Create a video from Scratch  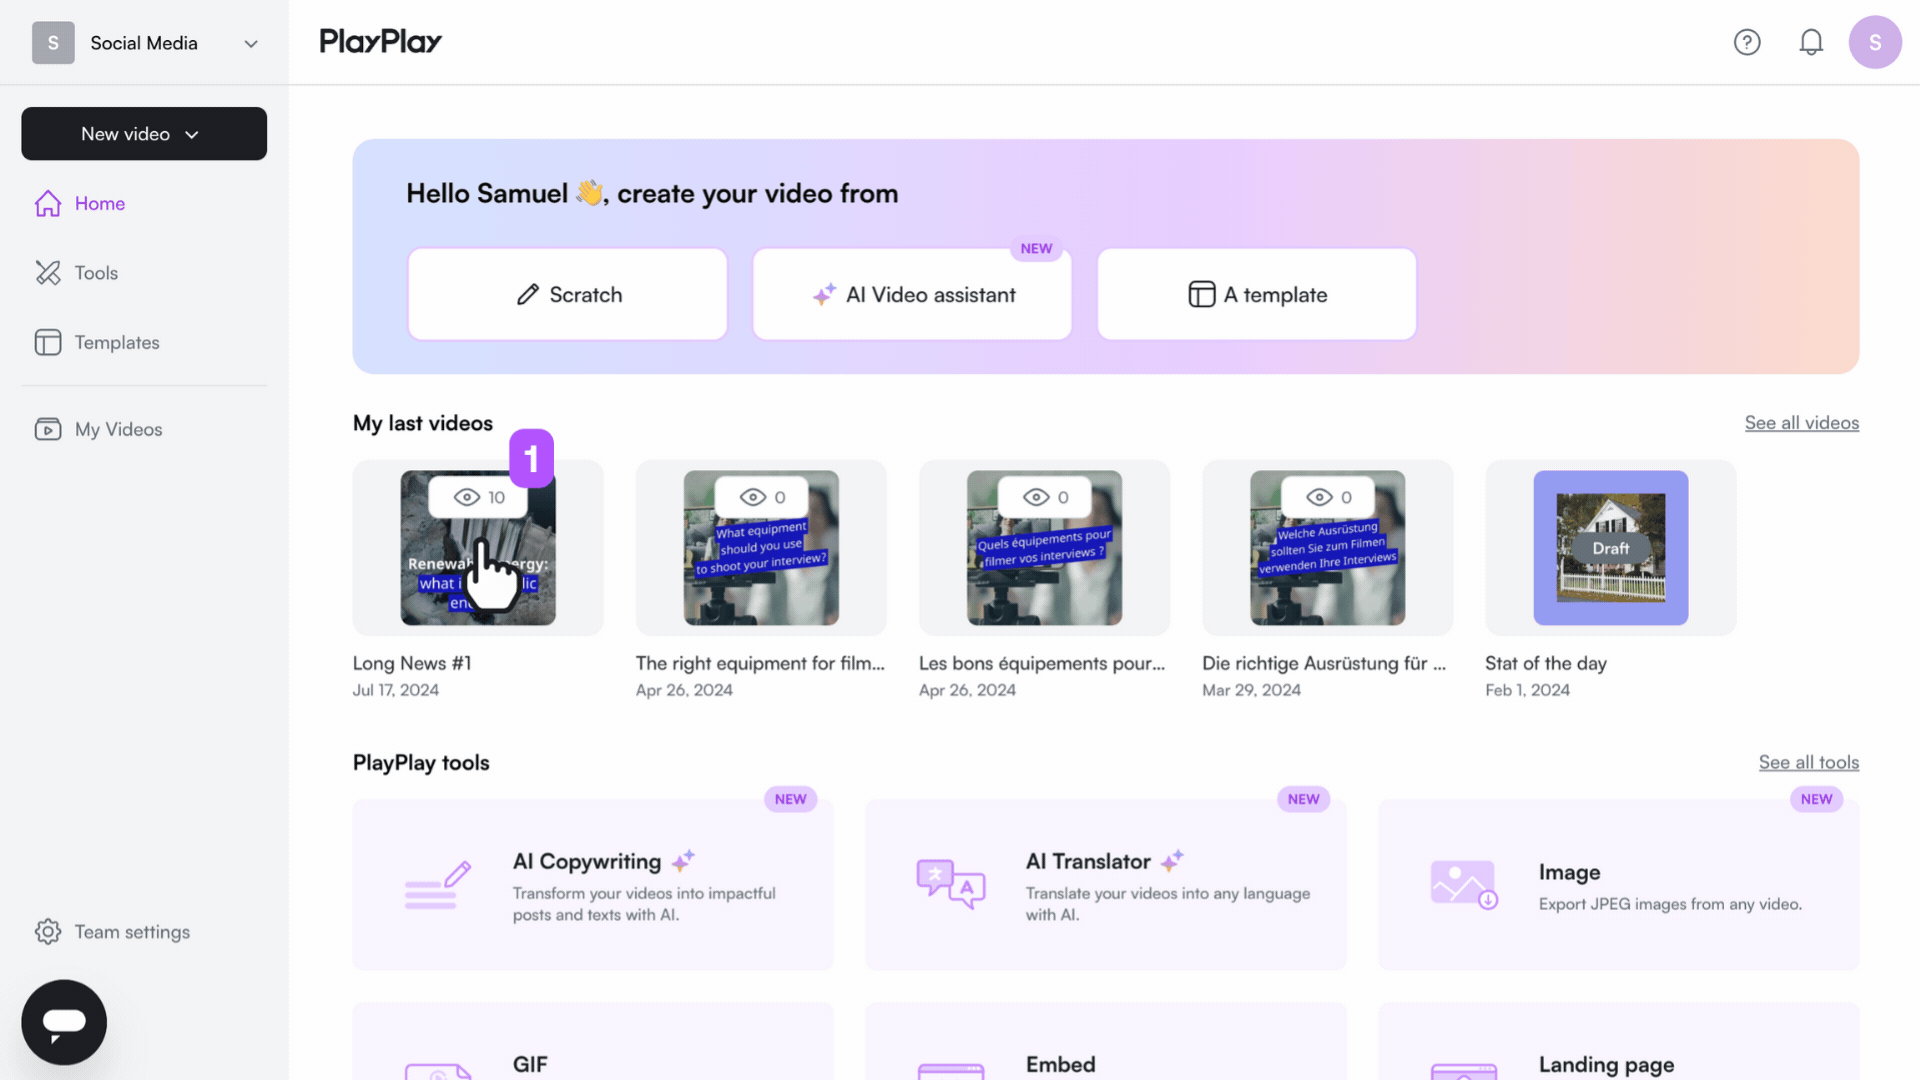[x=567, y=294]
